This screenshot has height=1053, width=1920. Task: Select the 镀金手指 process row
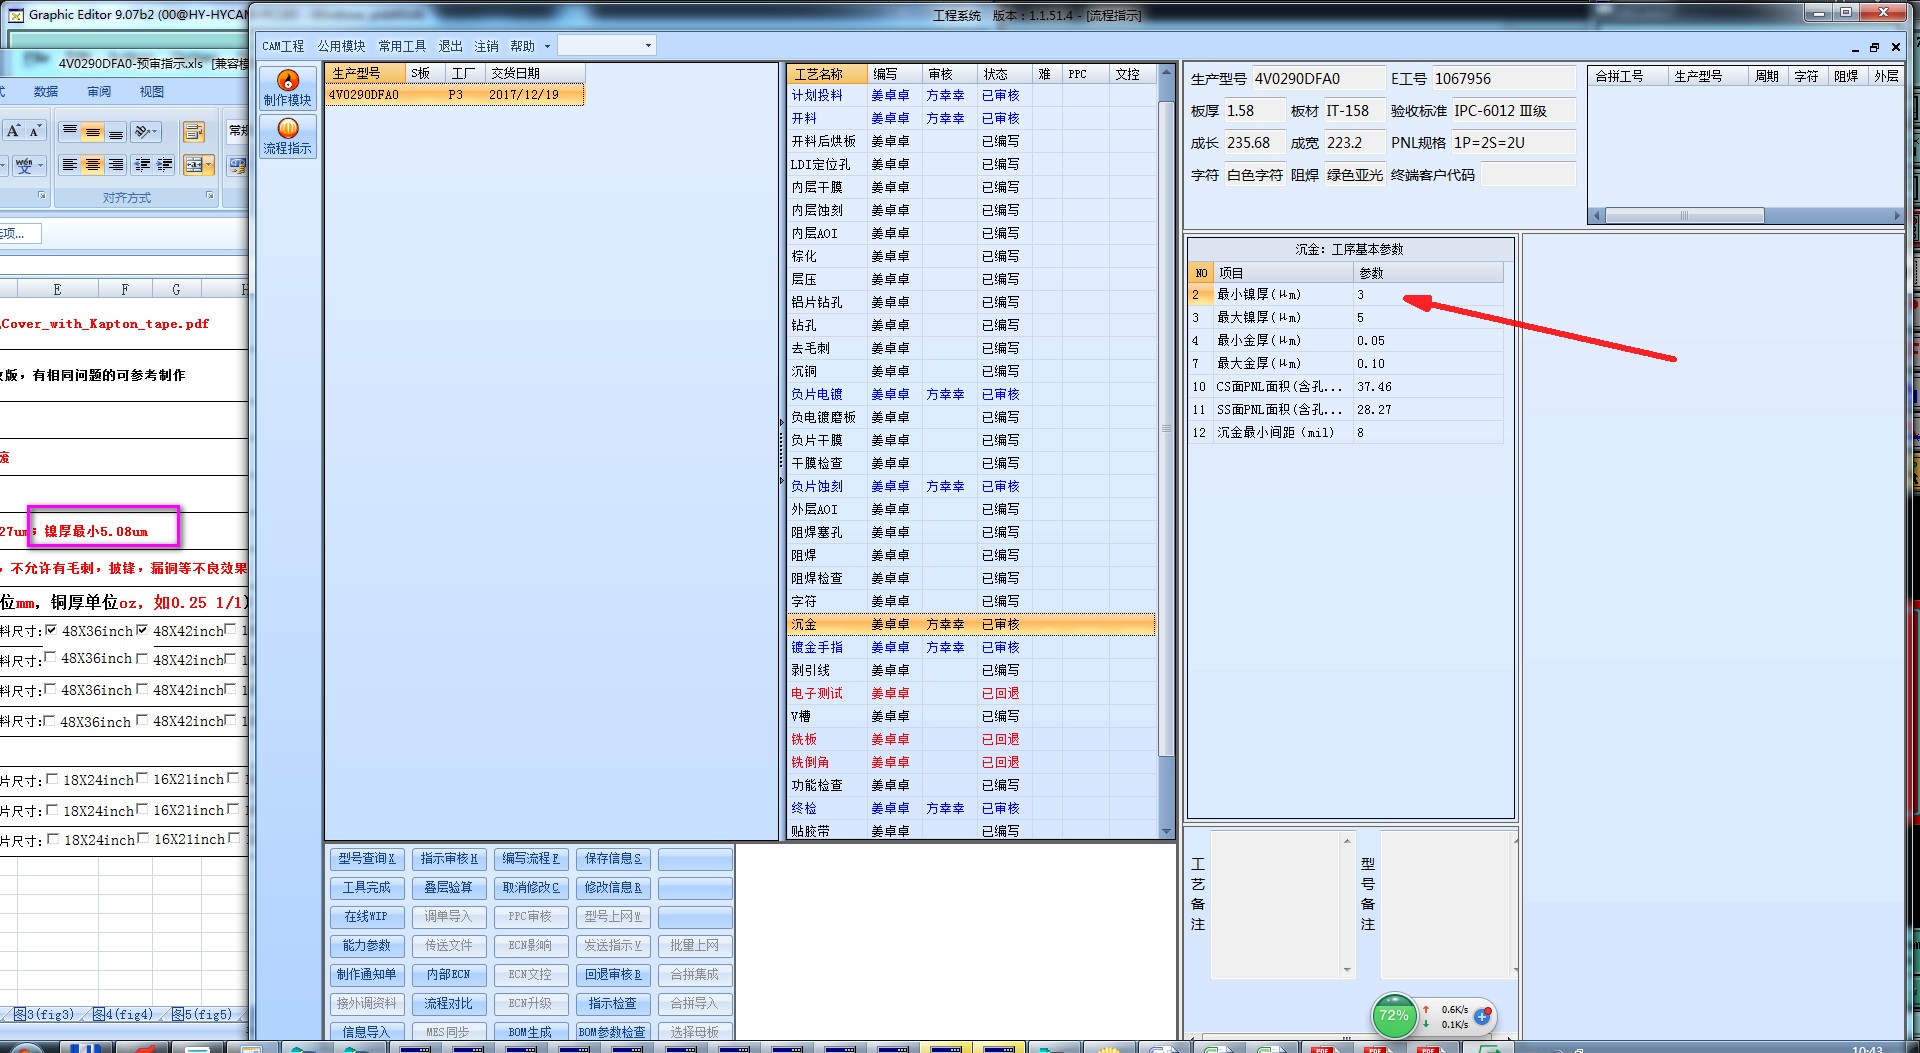[971, 647]
